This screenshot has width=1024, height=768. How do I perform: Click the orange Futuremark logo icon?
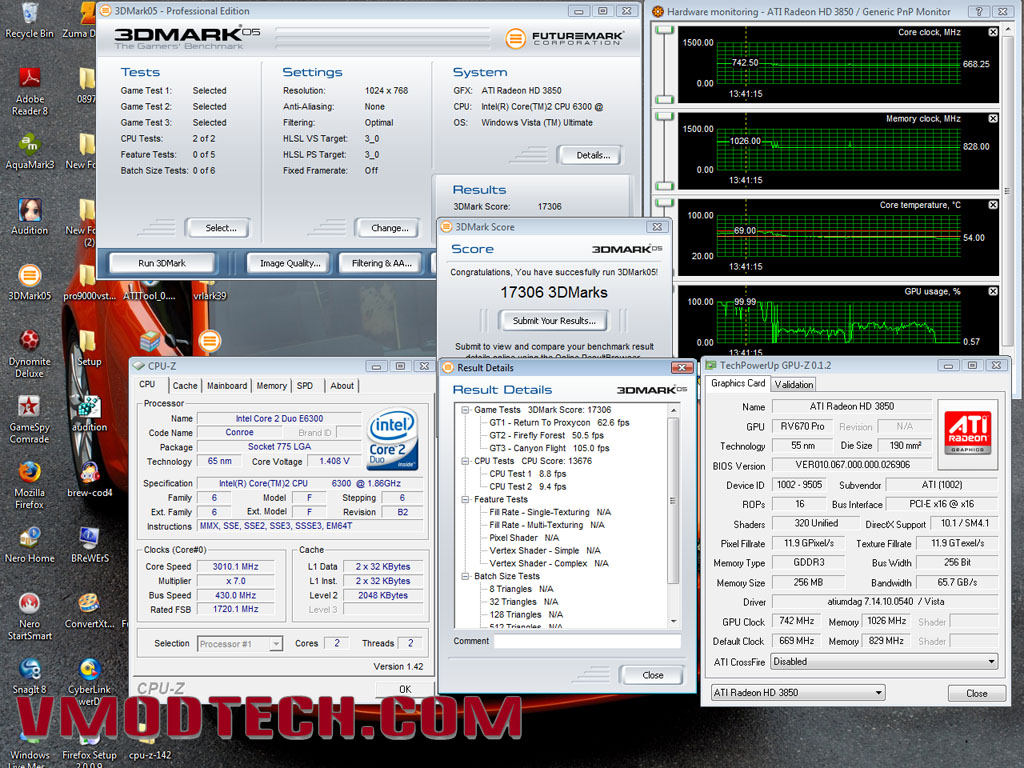(515, 39)
